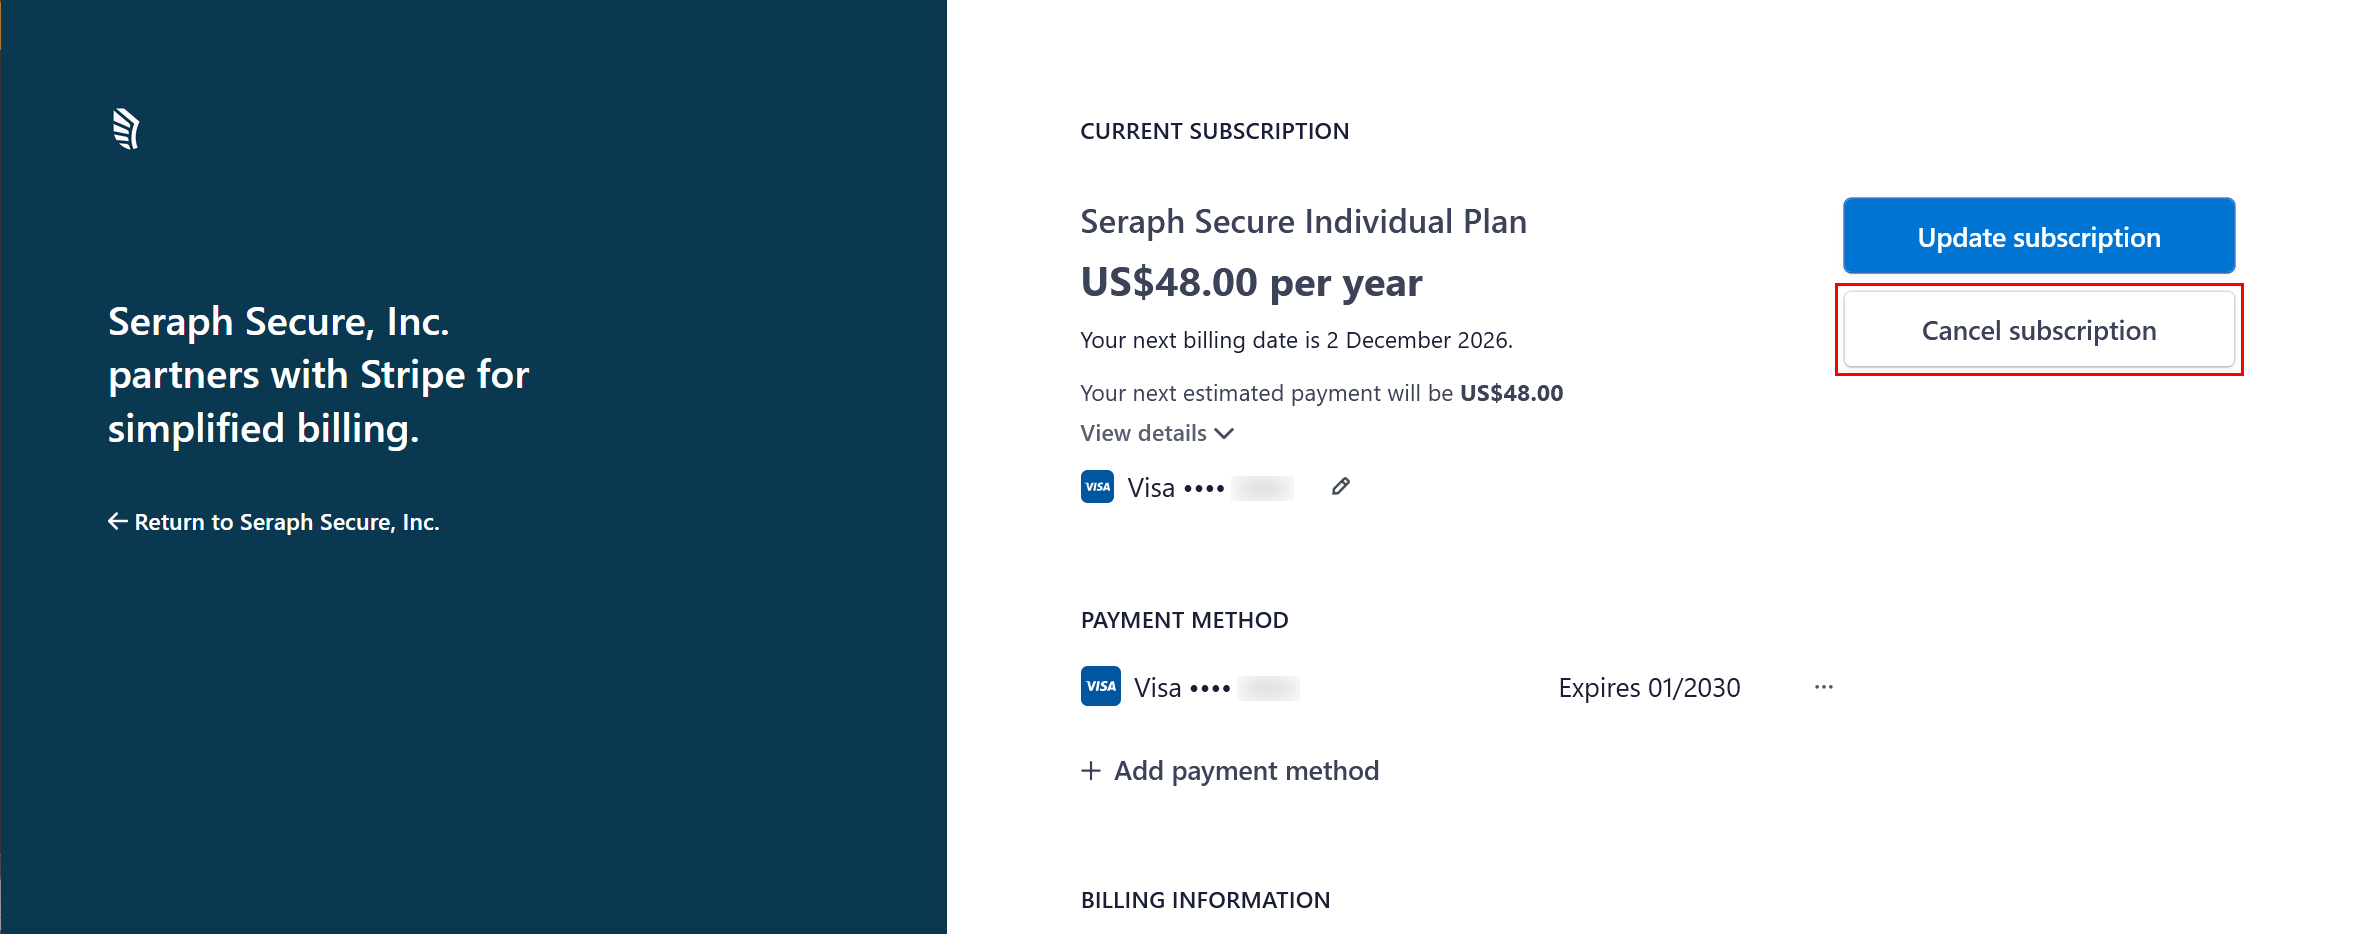
Task: Choose the Add payment method text link
Action: point(1246,771)
